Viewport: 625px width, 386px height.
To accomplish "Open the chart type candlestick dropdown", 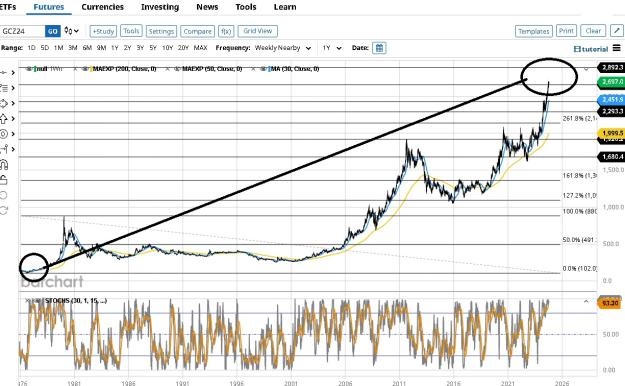I will click(x=72, y=31).
